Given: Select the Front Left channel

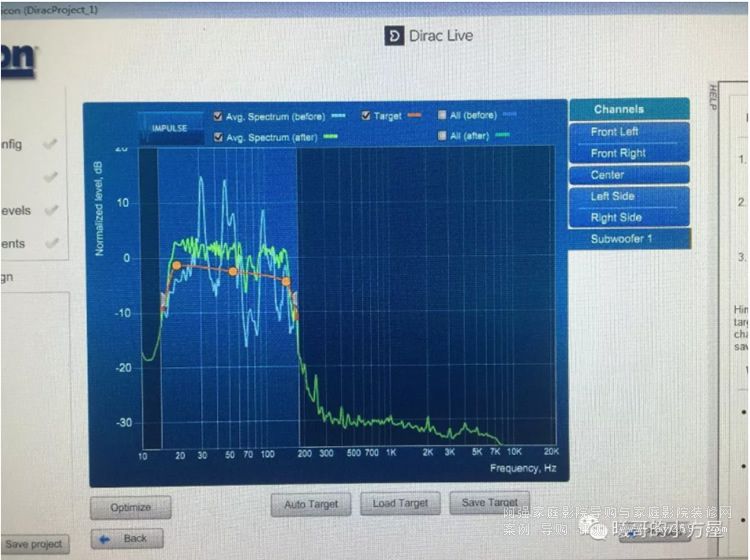Looking at the screenshot, I should 628,132.
